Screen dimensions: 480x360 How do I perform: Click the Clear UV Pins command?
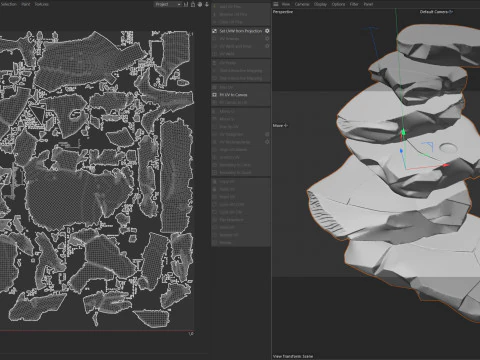coord(241,22)
